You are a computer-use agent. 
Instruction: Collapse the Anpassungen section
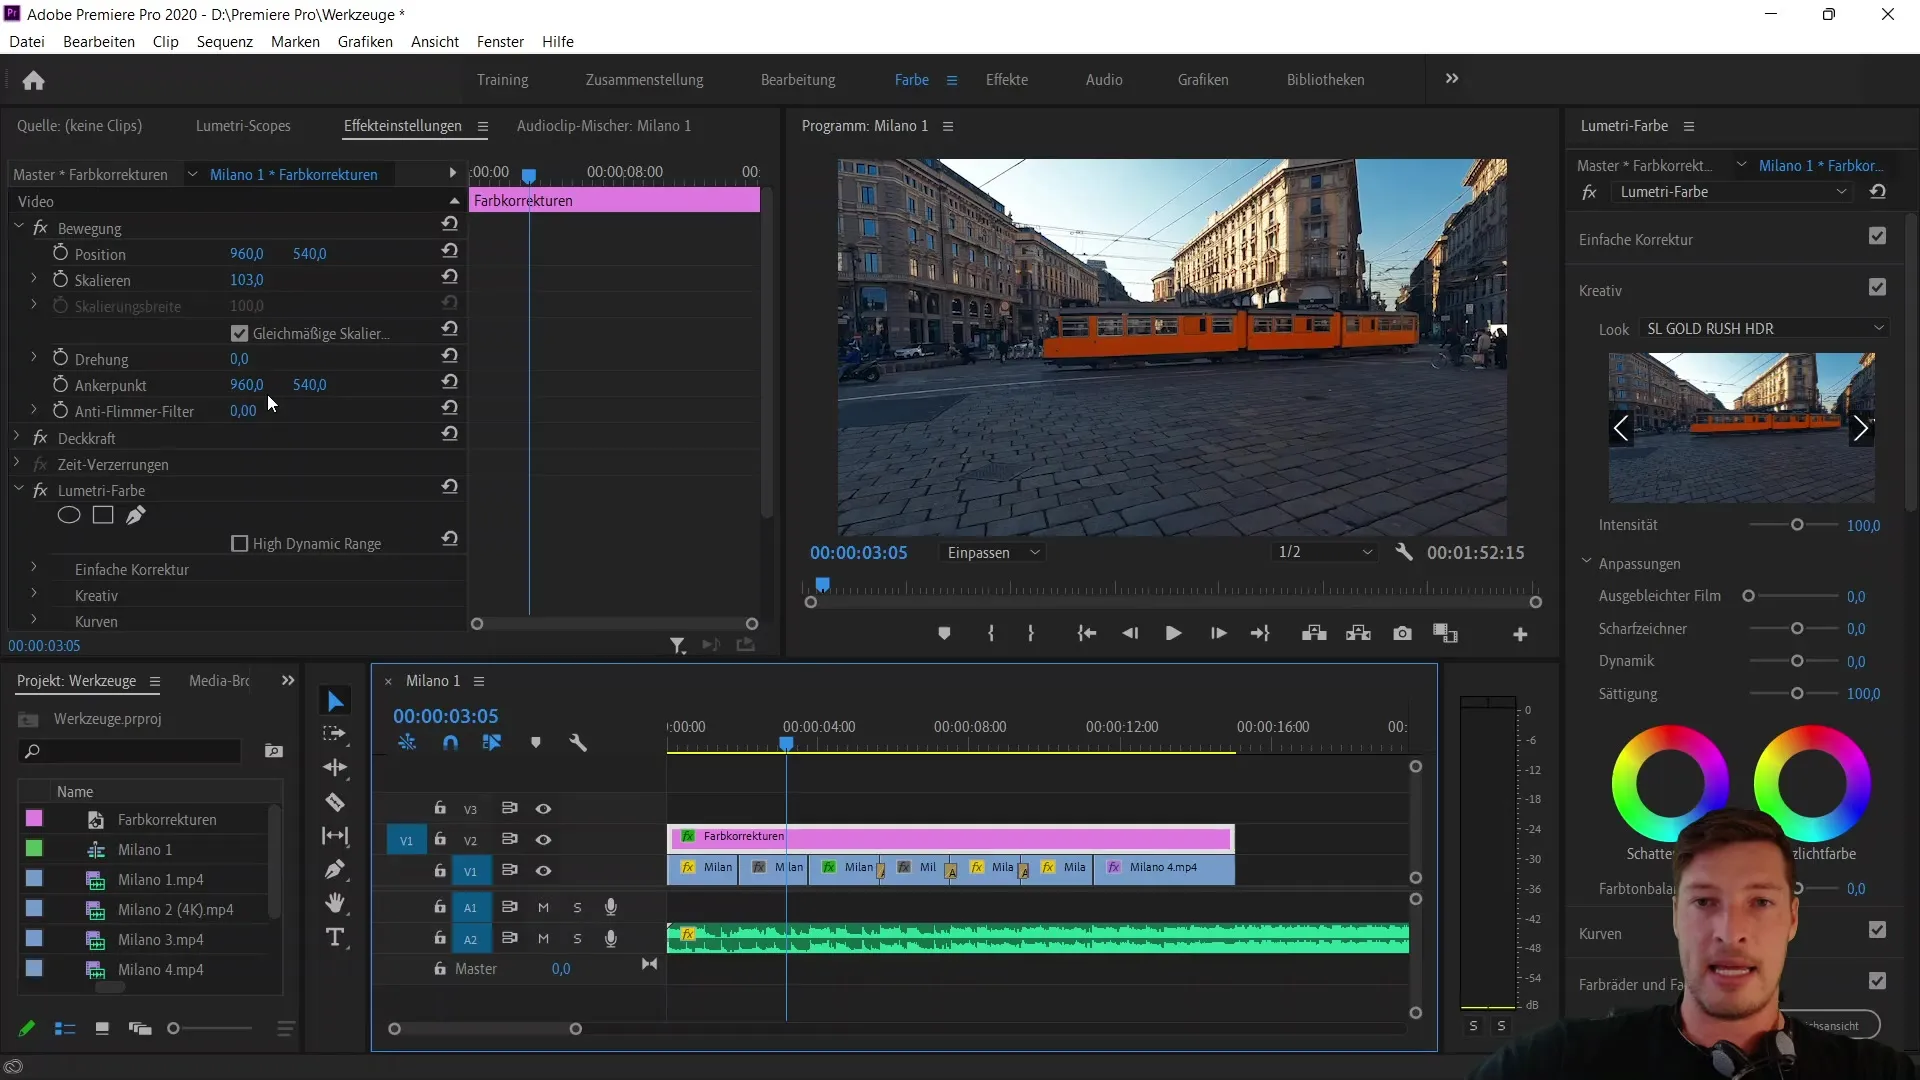pos(1586,562)
